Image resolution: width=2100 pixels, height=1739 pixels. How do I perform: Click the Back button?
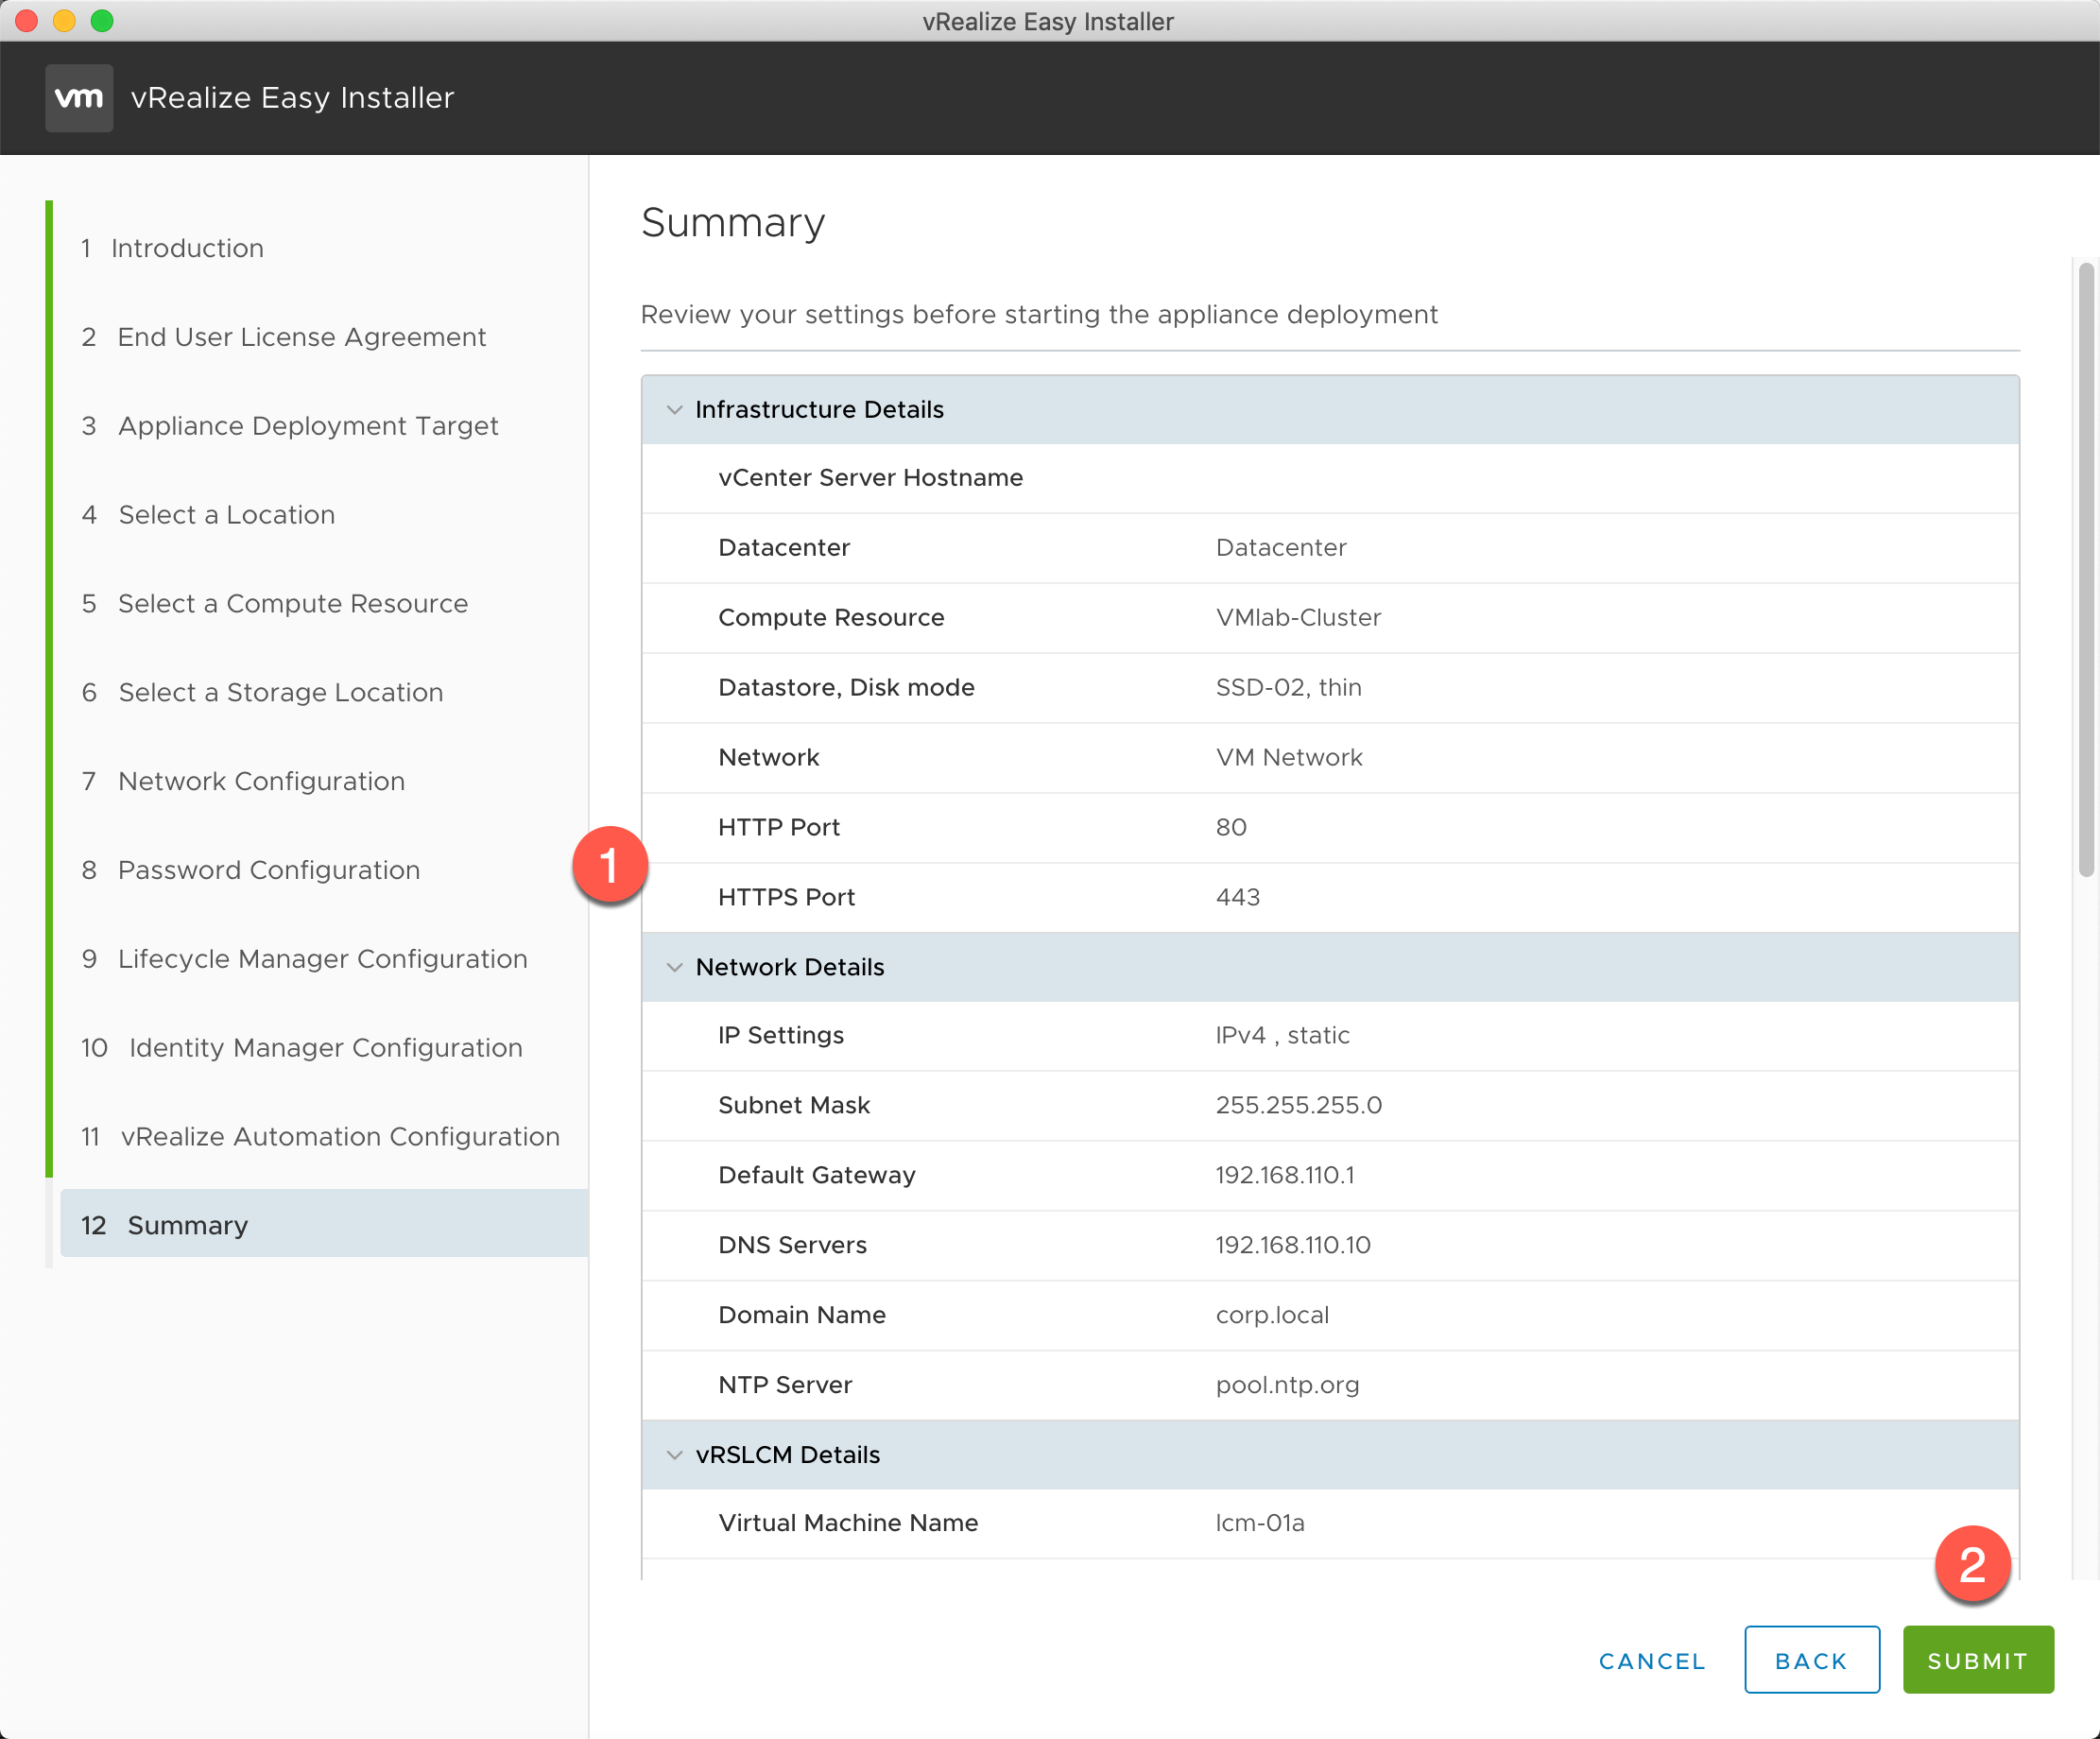pyautogui.click(x=1811, y=1660)
